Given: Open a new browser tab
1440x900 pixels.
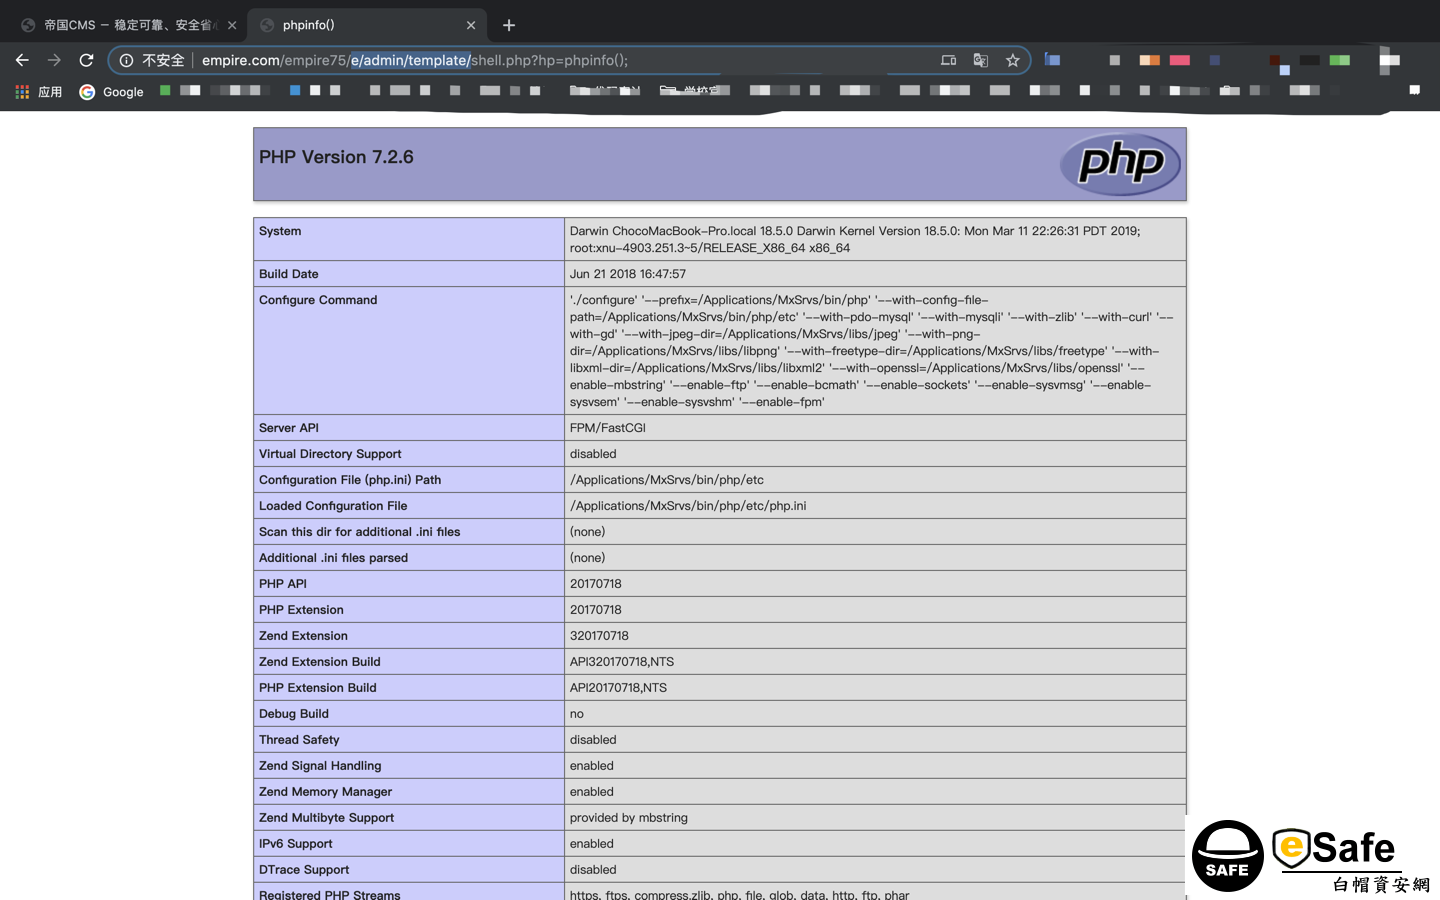Looking at the screenshot, I should pos(509,25).
